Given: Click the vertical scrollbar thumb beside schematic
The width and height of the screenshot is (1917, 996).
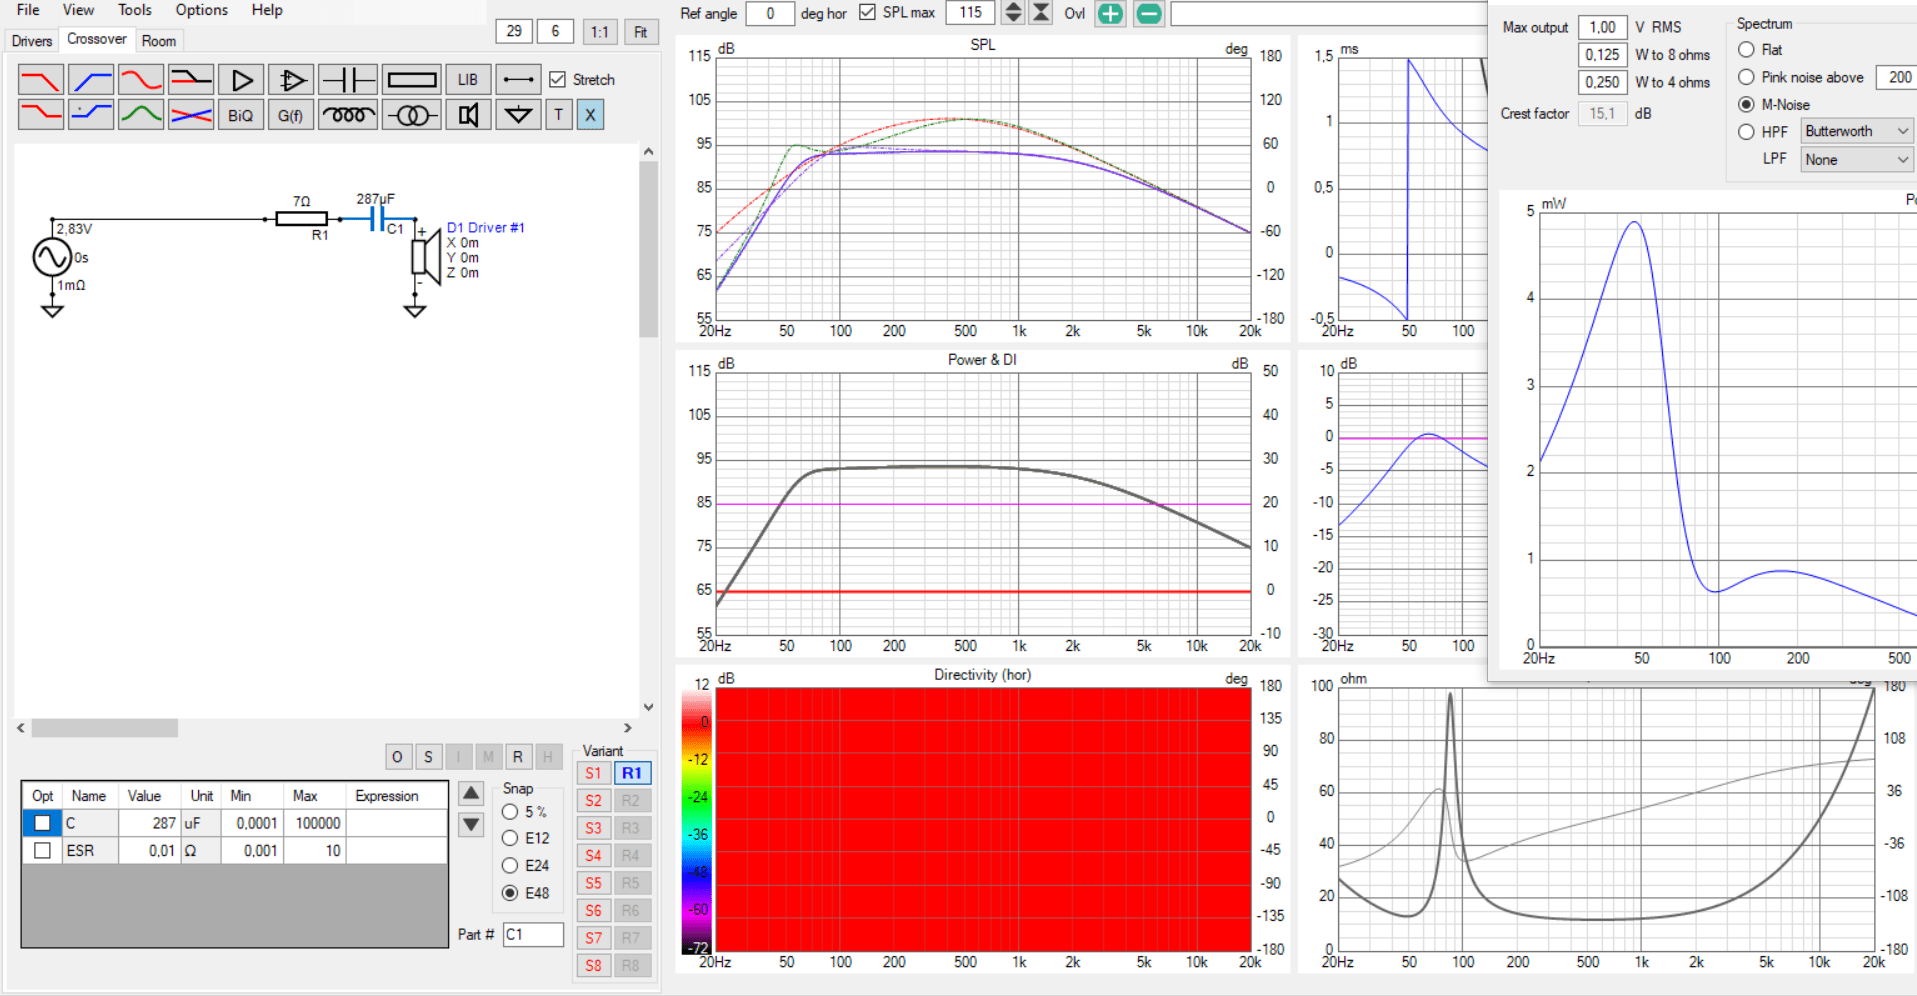Looking at the screenshot, I should point(648,249).
